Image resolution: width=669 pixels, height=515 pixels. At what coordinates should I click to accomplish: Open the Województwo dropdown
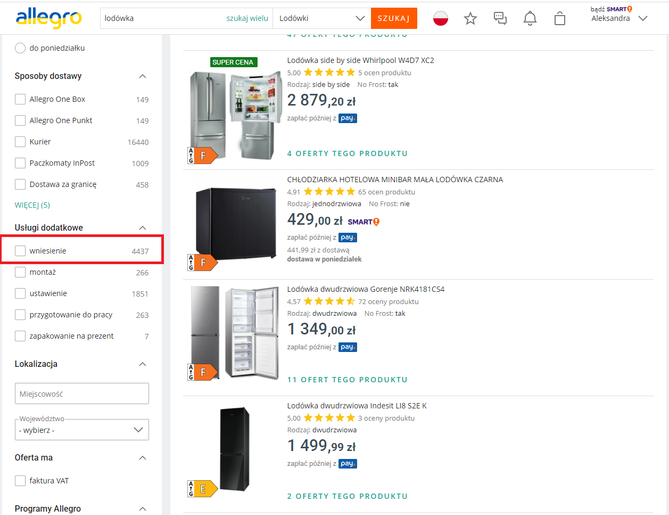82,429
